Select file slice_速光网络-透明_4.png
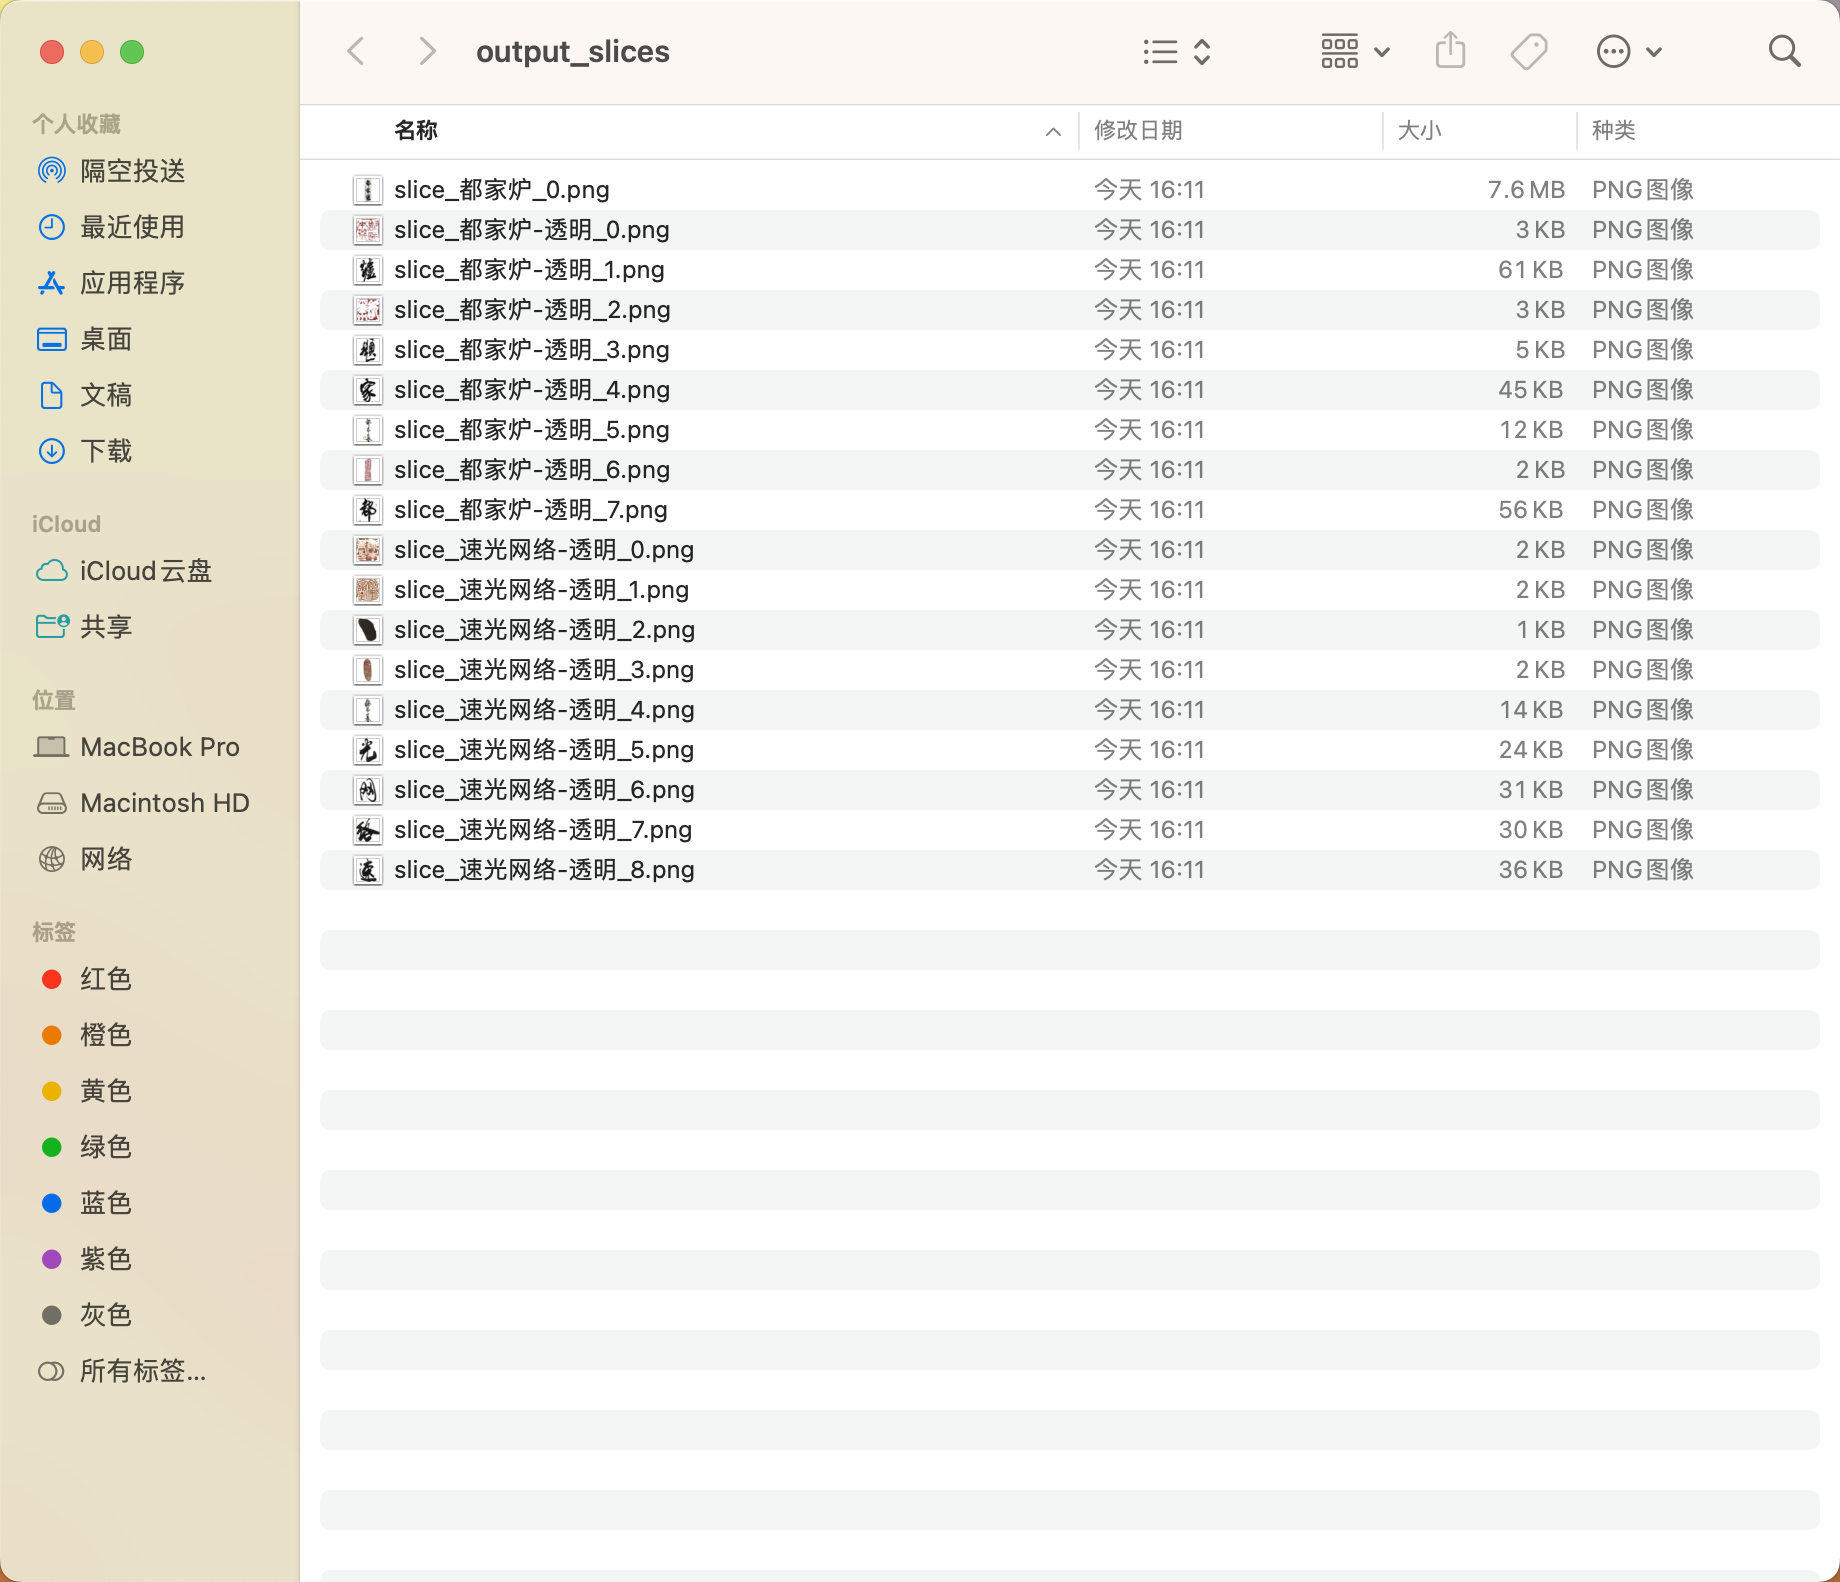Screen dimensions: 1840x1582 pyautogui.click(x=1069, y=710)
